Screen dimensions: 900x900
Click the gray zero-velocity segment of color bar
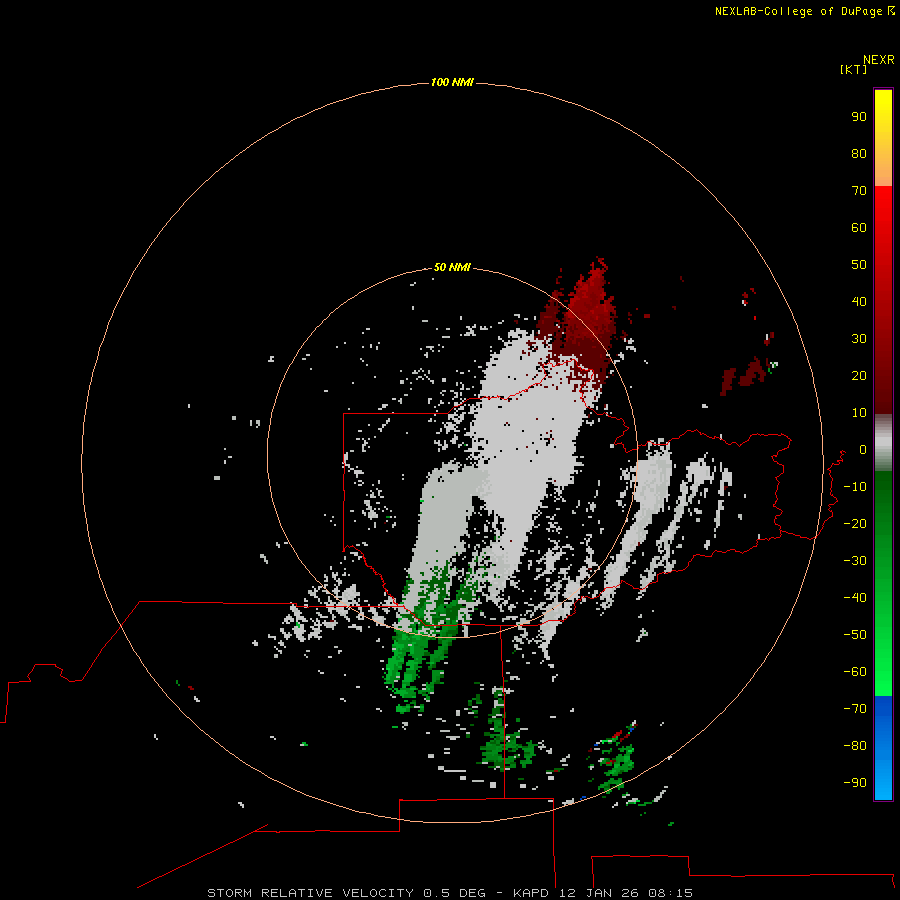click(x=883, y=443)
